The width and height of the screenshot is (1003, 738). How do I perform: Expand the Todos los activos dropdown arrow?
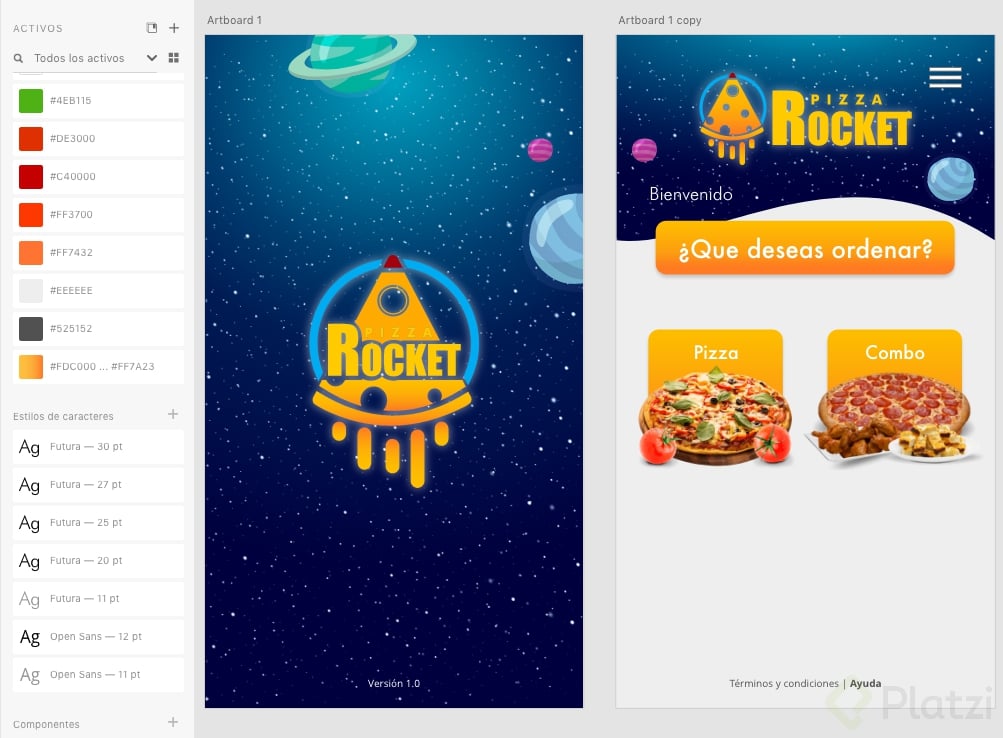tap(152, 58)
